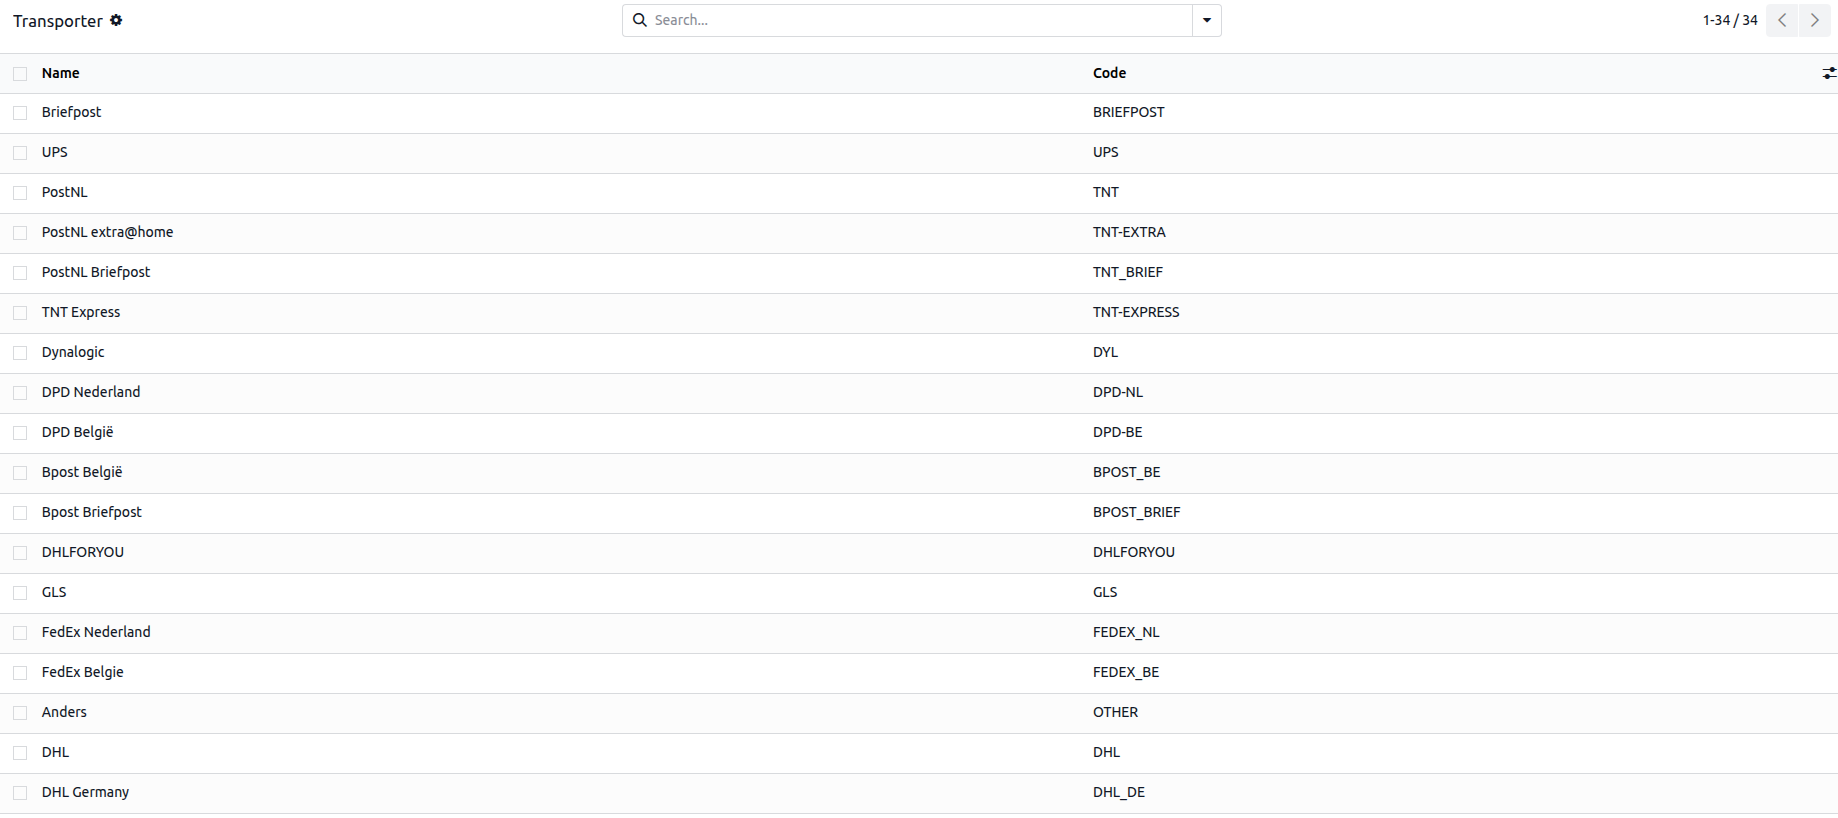Select the PostNL extra@home name

108,232
